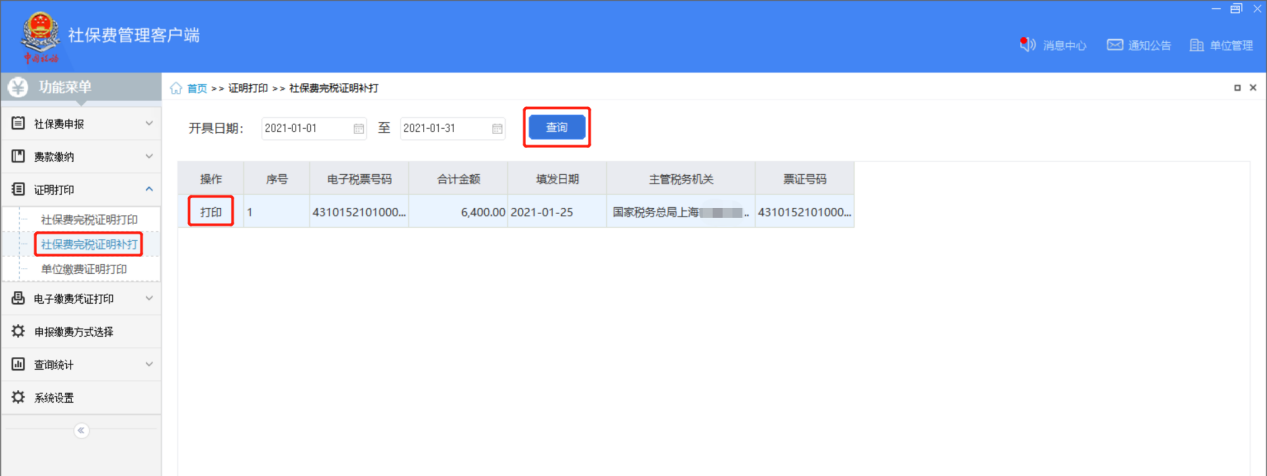The height and width of the screenshot is (476, 1267).
Task: Open 通知公告 envelope notifications
Action: click(x=1116, y=45)
